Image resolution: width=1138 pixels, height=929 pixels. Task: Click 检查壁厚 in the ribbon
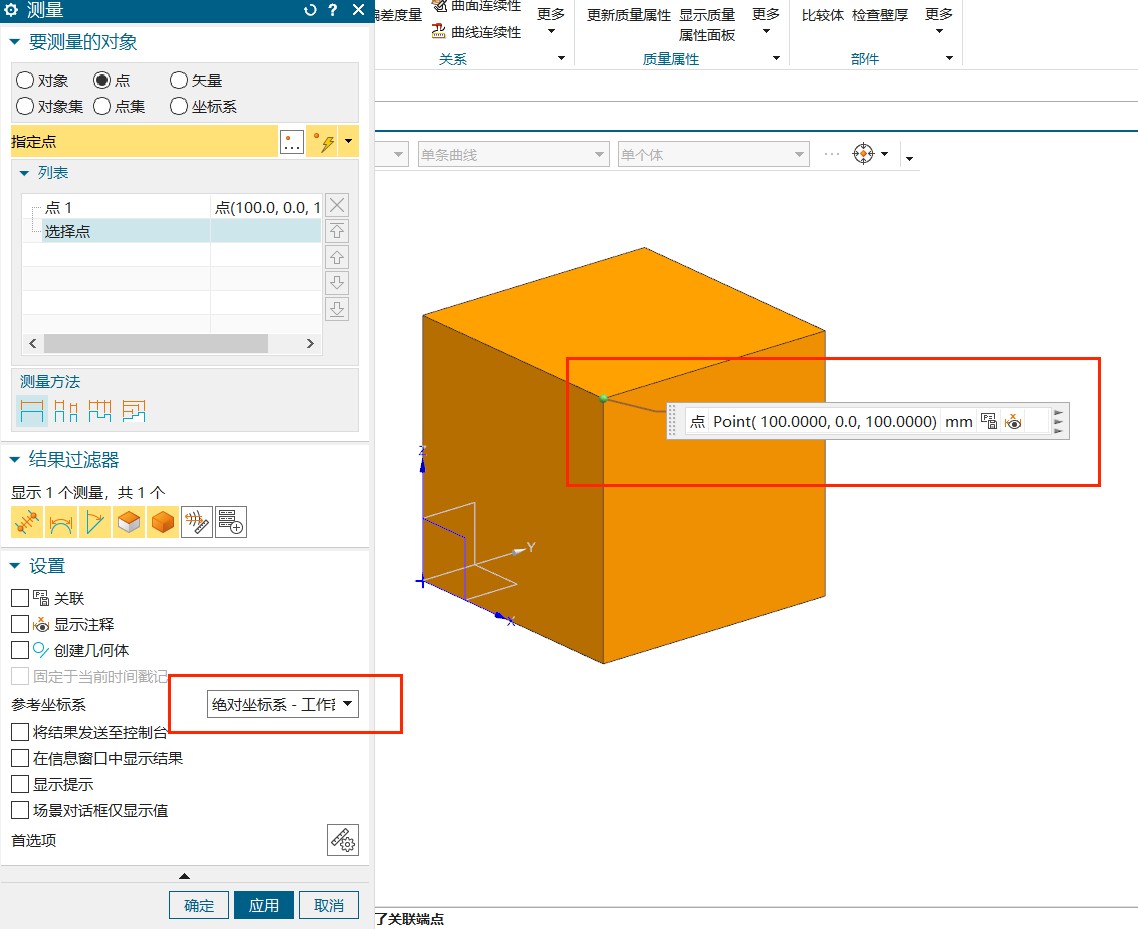click(x=879, y=15)
